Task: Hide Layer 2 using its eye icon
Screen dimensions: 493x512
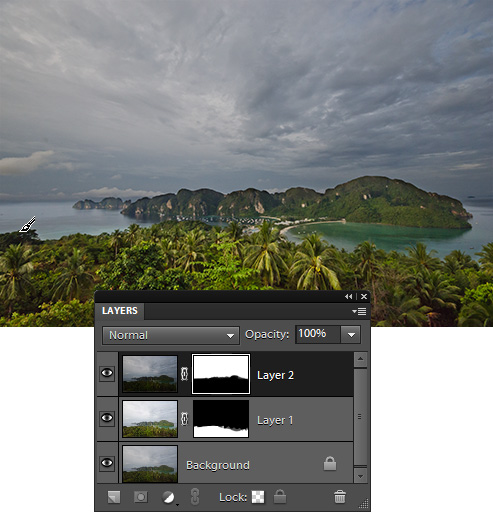Action: tap(107, 373)
